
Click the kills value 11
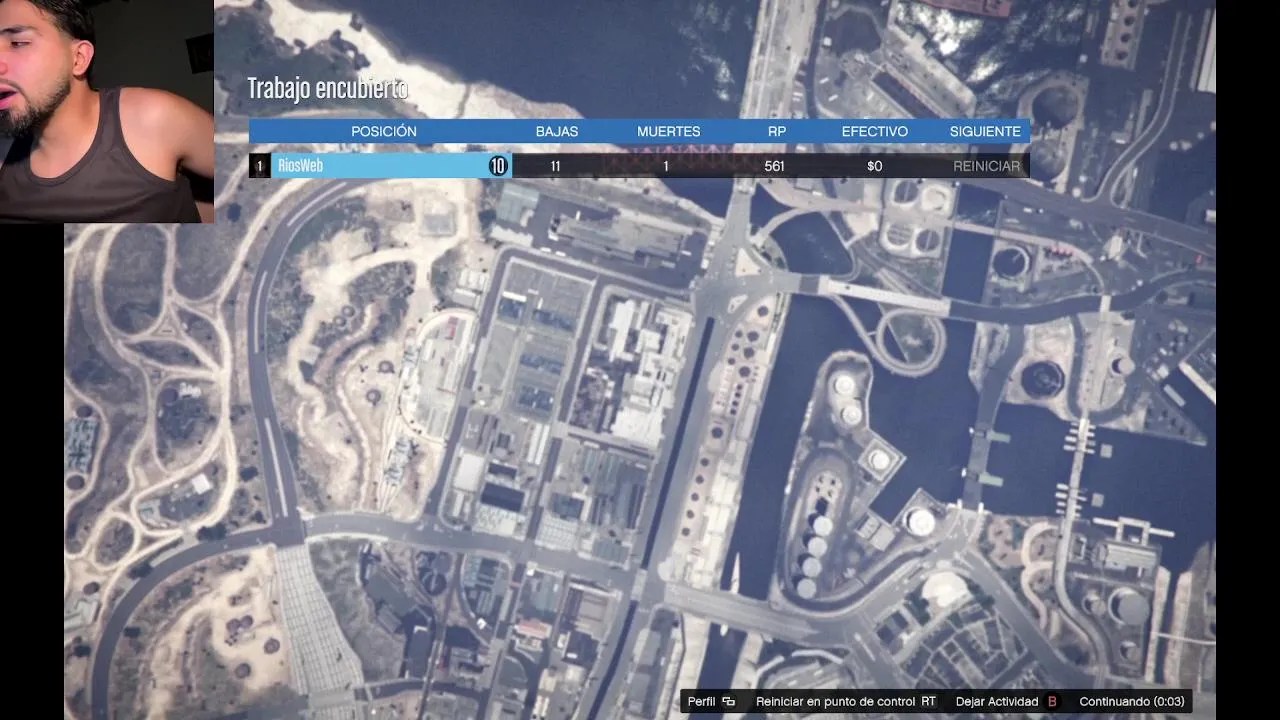(x=555, y=166)
